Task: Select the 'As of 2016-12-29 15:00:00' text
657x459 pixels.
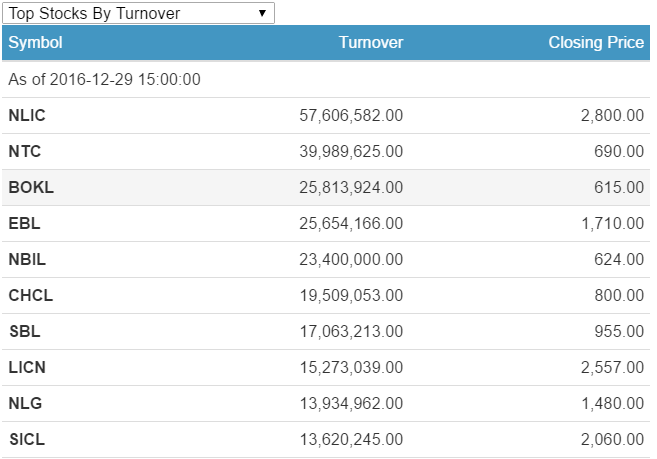Action: [x=104, y=79]
